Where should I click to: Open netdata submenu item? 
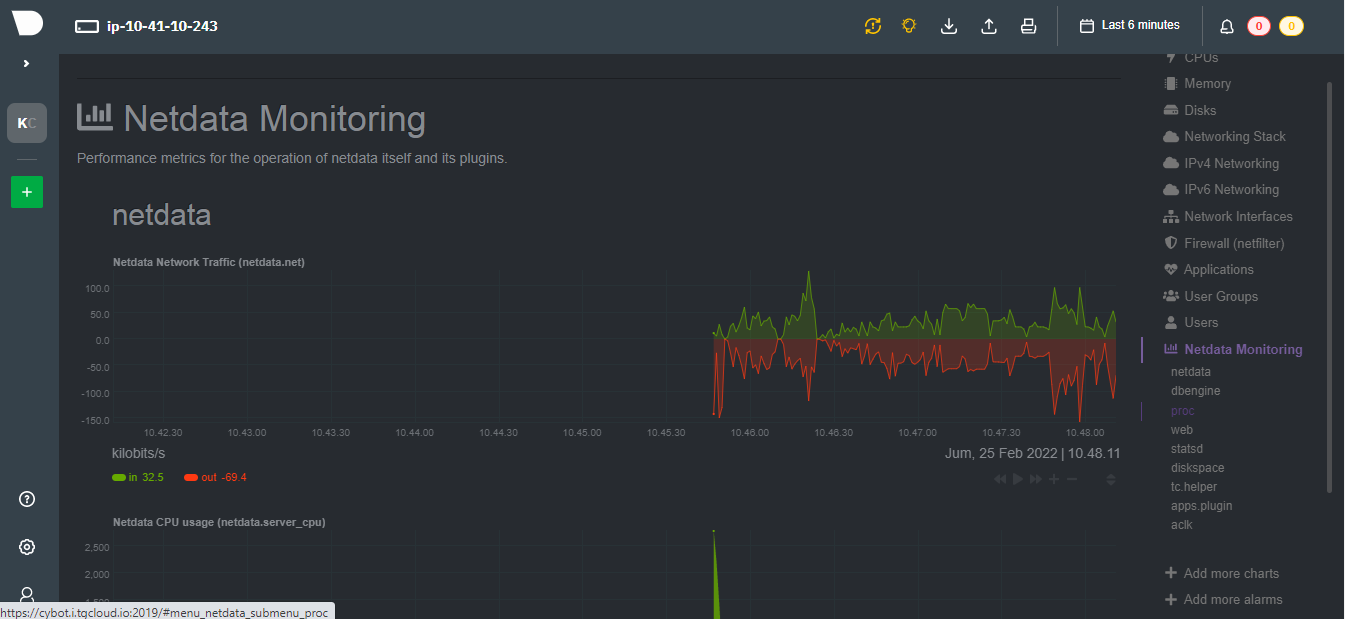pos(1190,372)
